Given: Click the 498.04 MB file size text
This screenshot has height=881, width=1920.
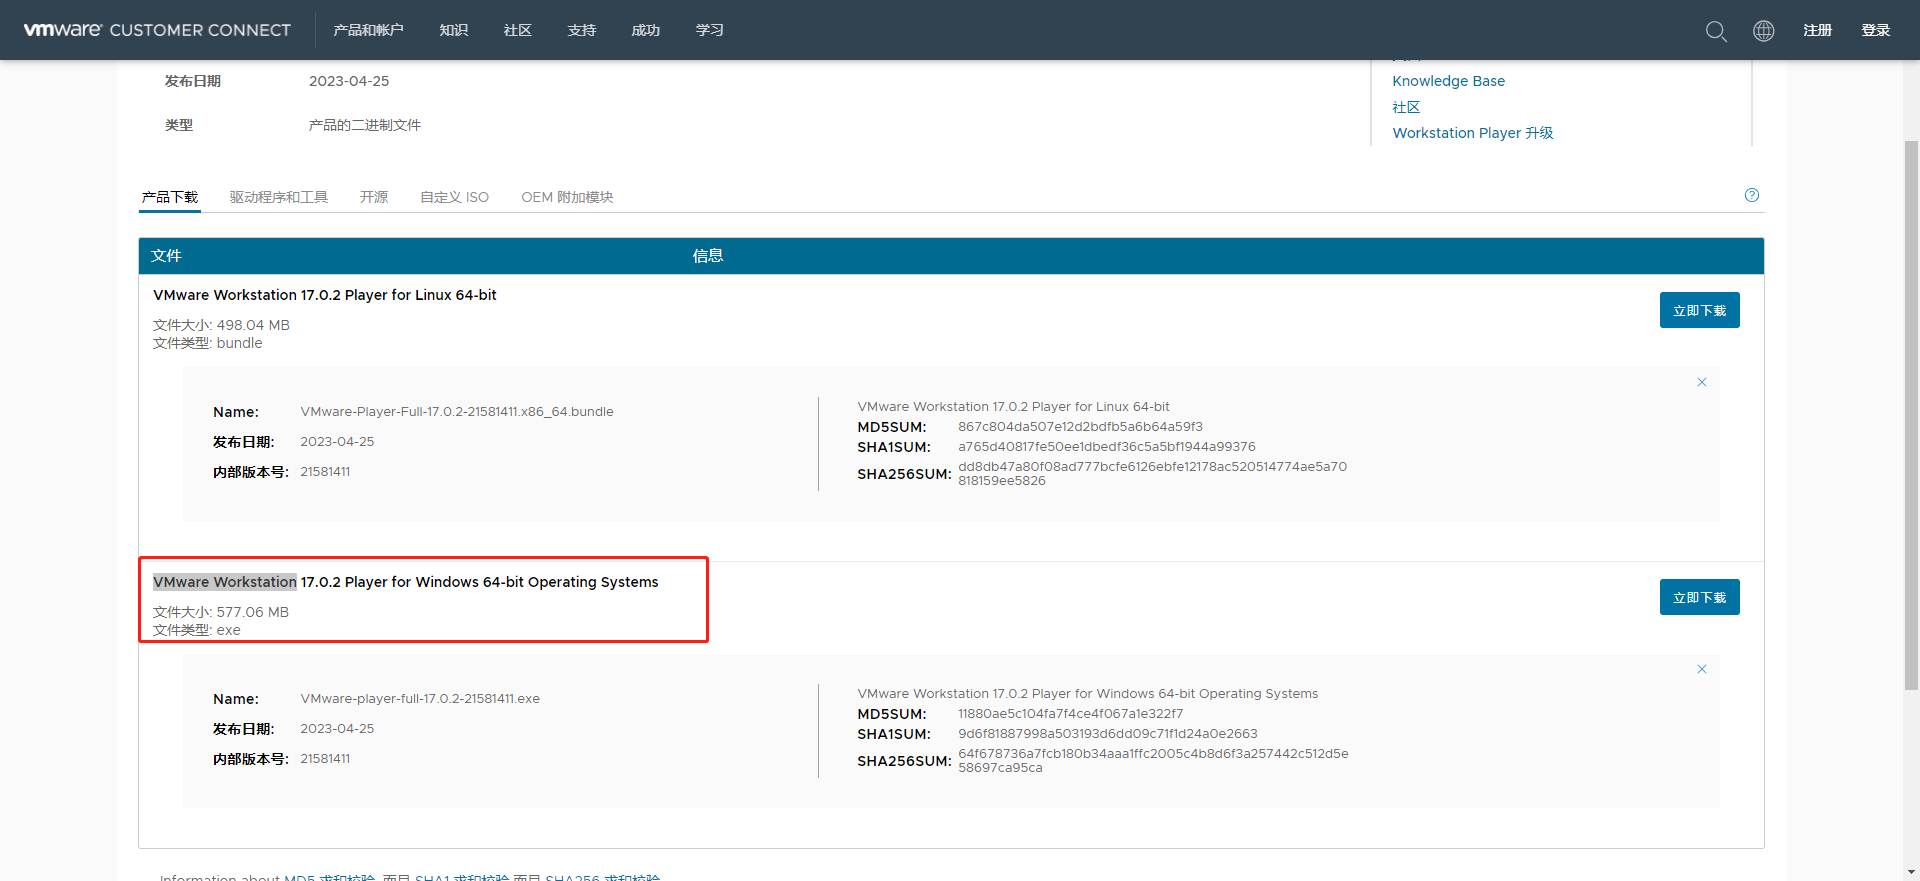Looking at the screenshot, I should point(253,325).
